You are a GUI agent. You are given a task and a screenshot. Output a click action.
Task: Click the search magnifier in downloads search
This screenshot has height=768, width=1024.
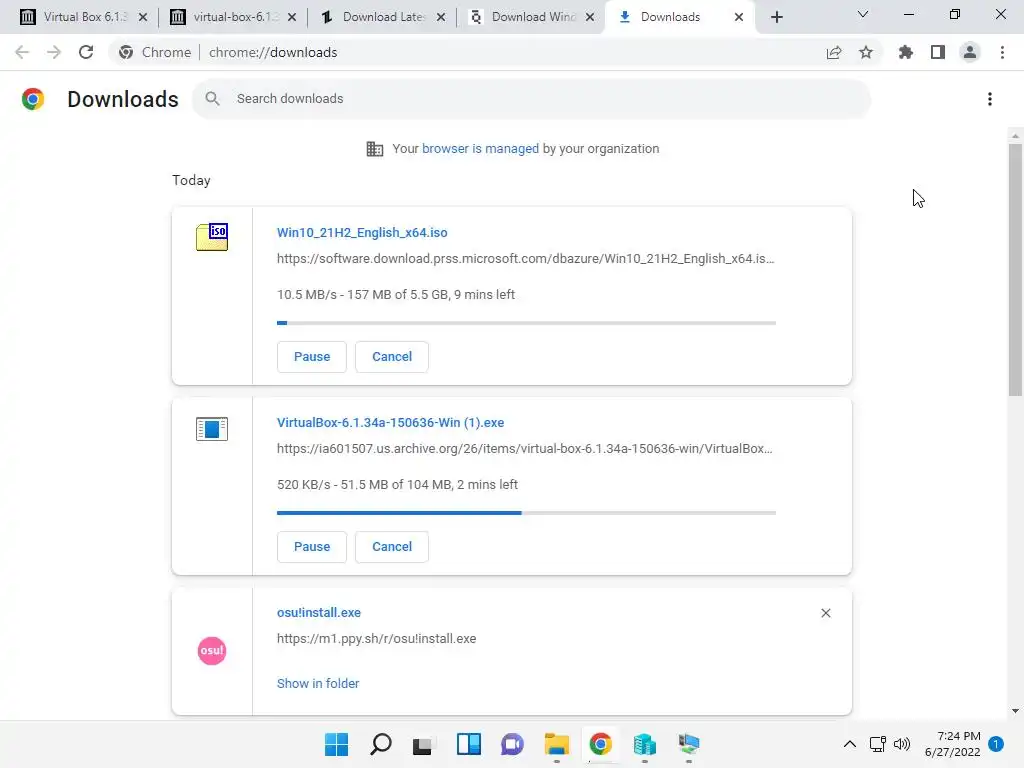coord(212,99)
